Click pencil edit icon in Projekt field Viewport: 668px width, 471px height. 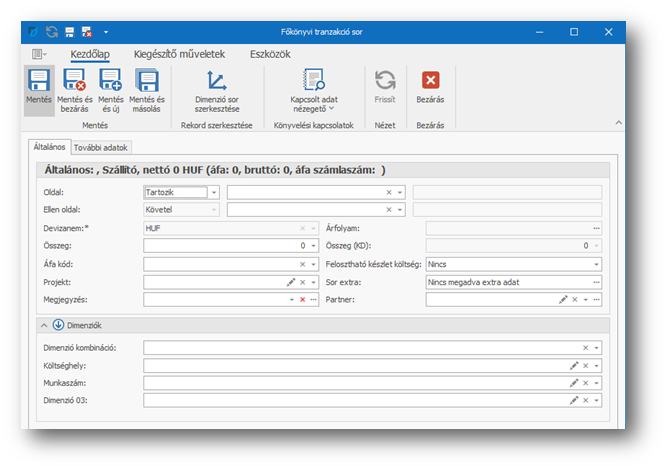(x=290, y=283)
